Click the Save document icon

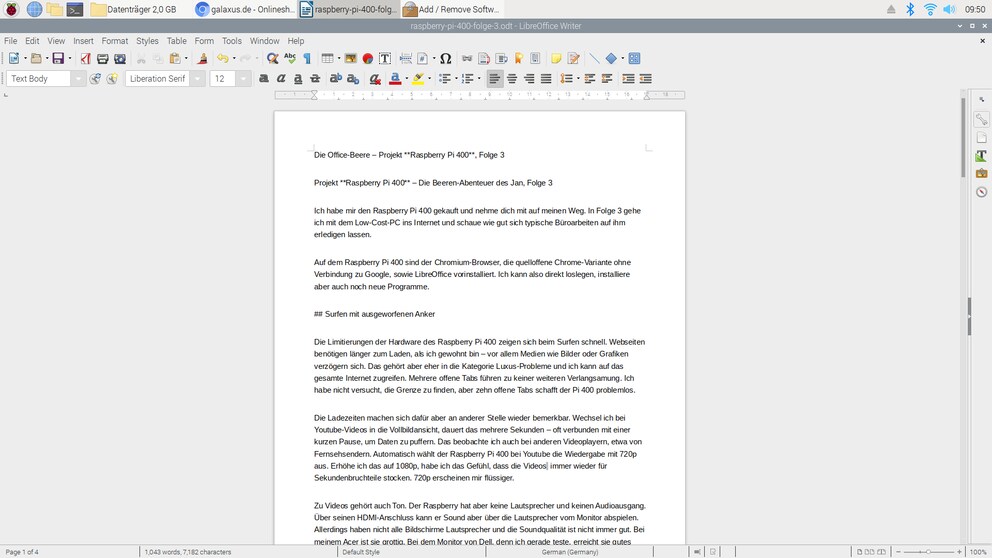58,58
